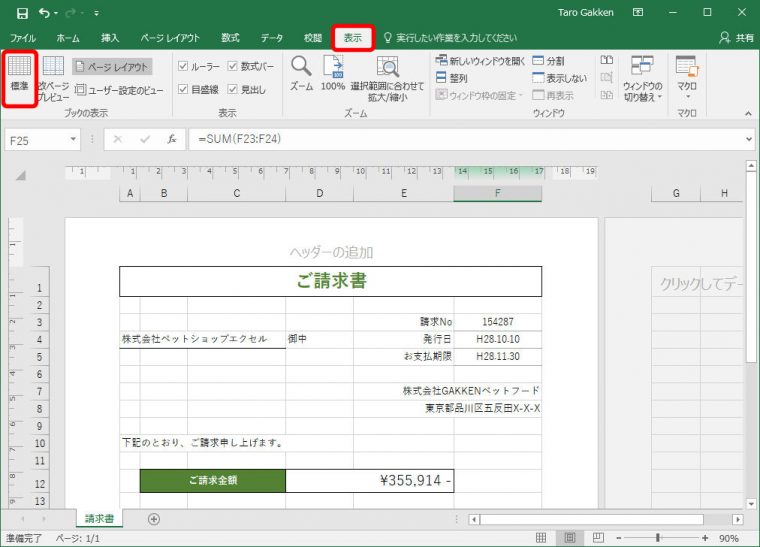
Task: Click the Select All corner triangle
Action: tap(20, 175)
